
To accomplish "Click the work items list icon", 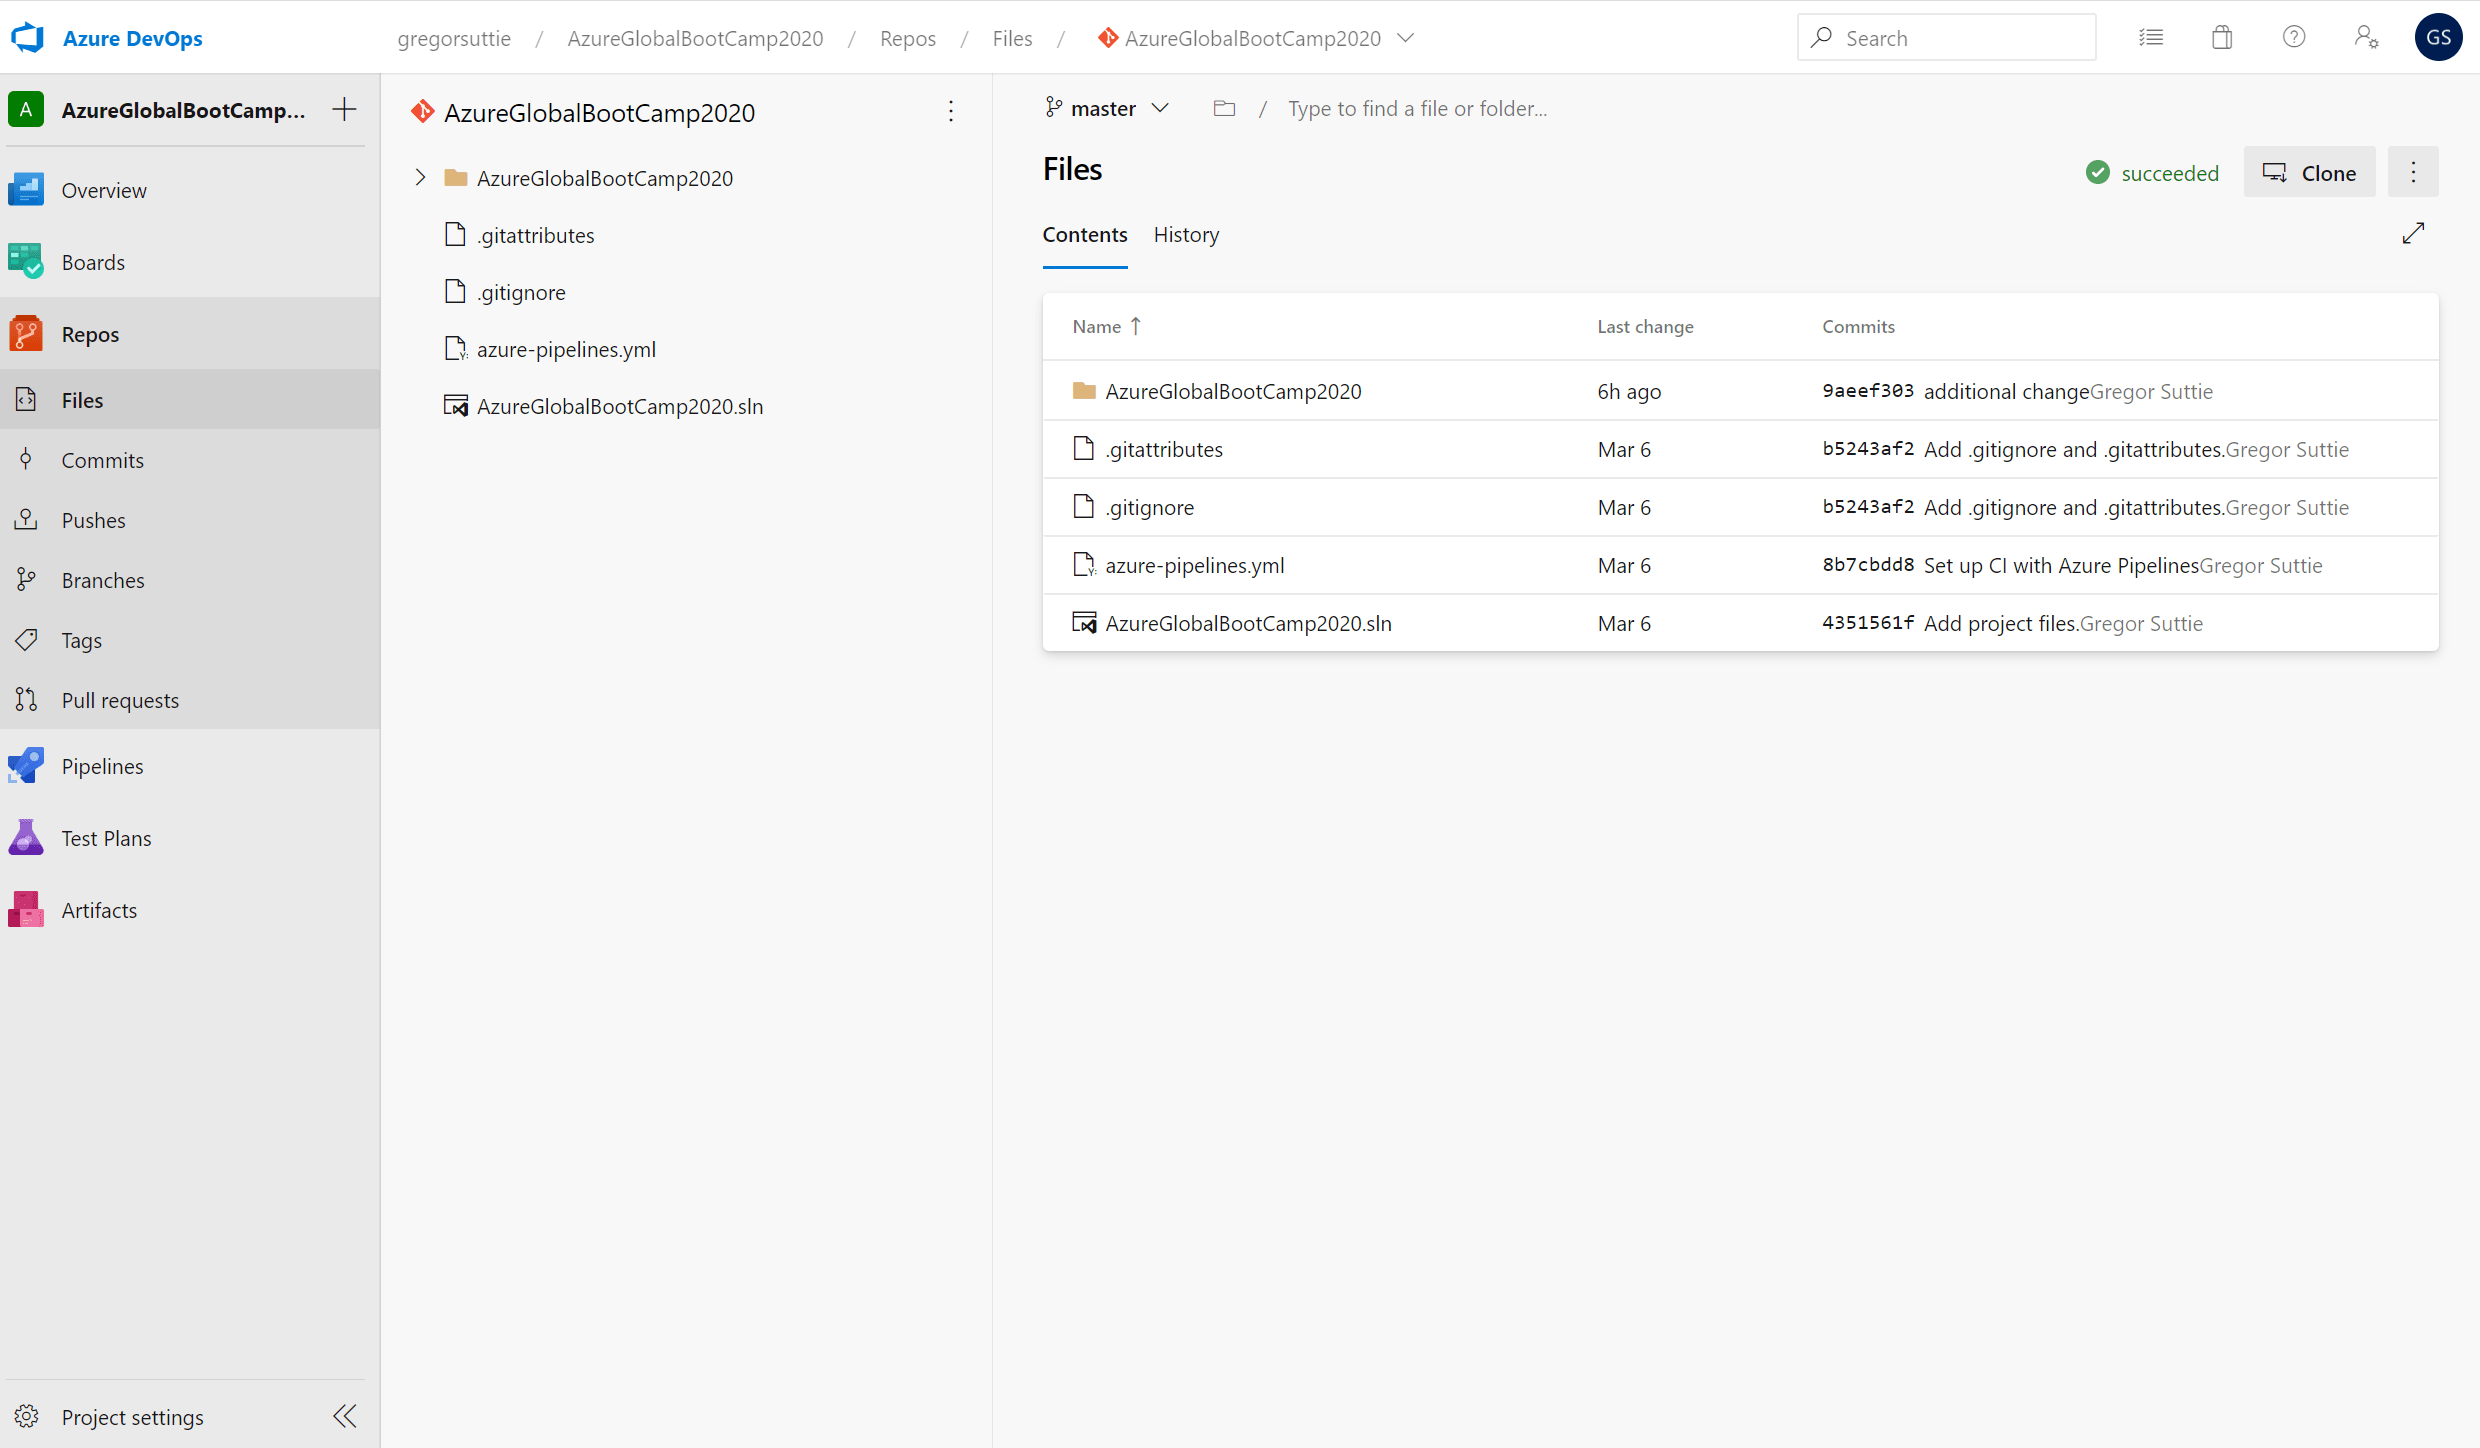I will 2151,38.
